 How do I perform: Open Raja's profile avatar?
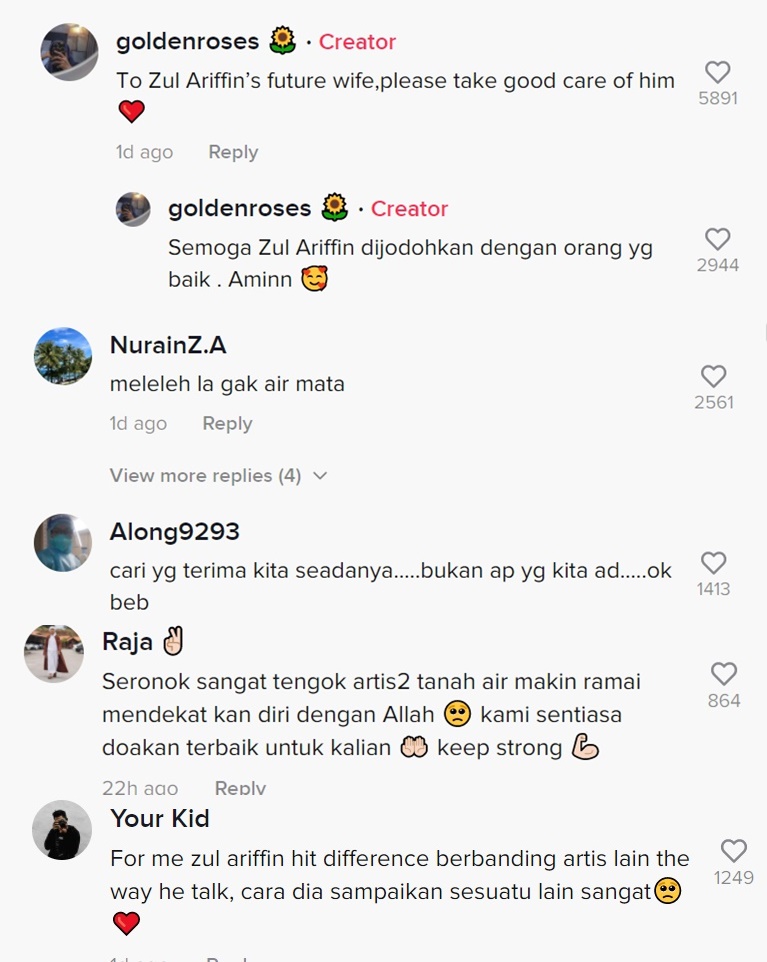click(53, 653)
